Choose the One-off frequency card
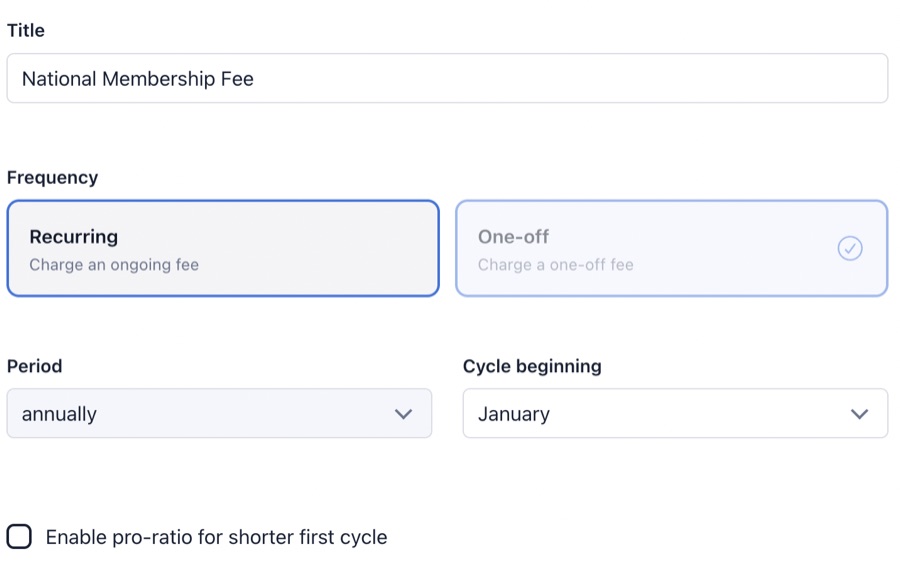900x568 pixels. [670, 249]
